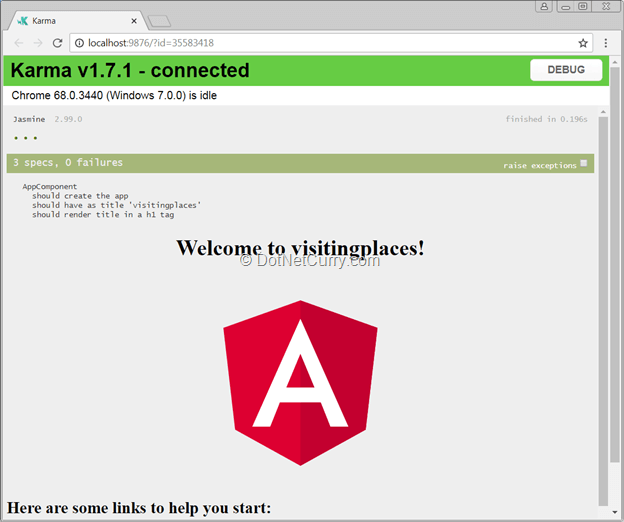
Task: Click the AppComponent suite link
Action: pyautogui.click(x=50, y=186)
